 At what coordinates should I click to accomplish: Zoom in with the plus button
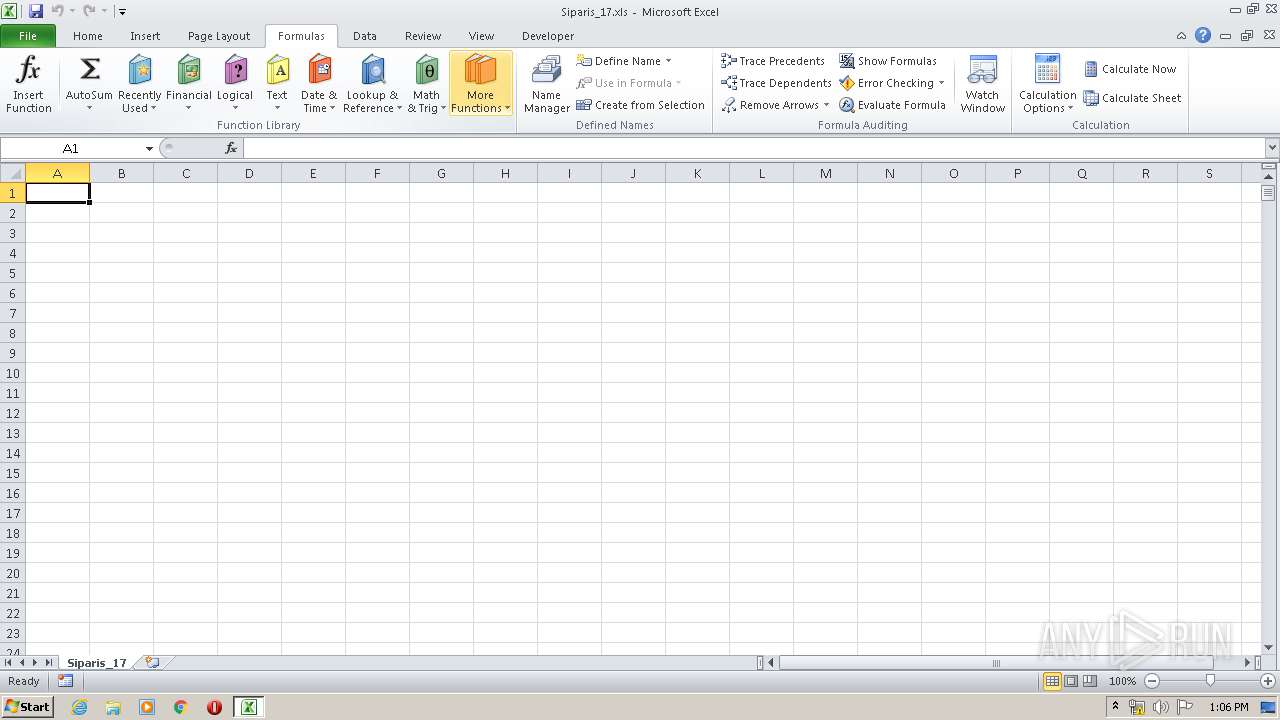click(1268, 681)
